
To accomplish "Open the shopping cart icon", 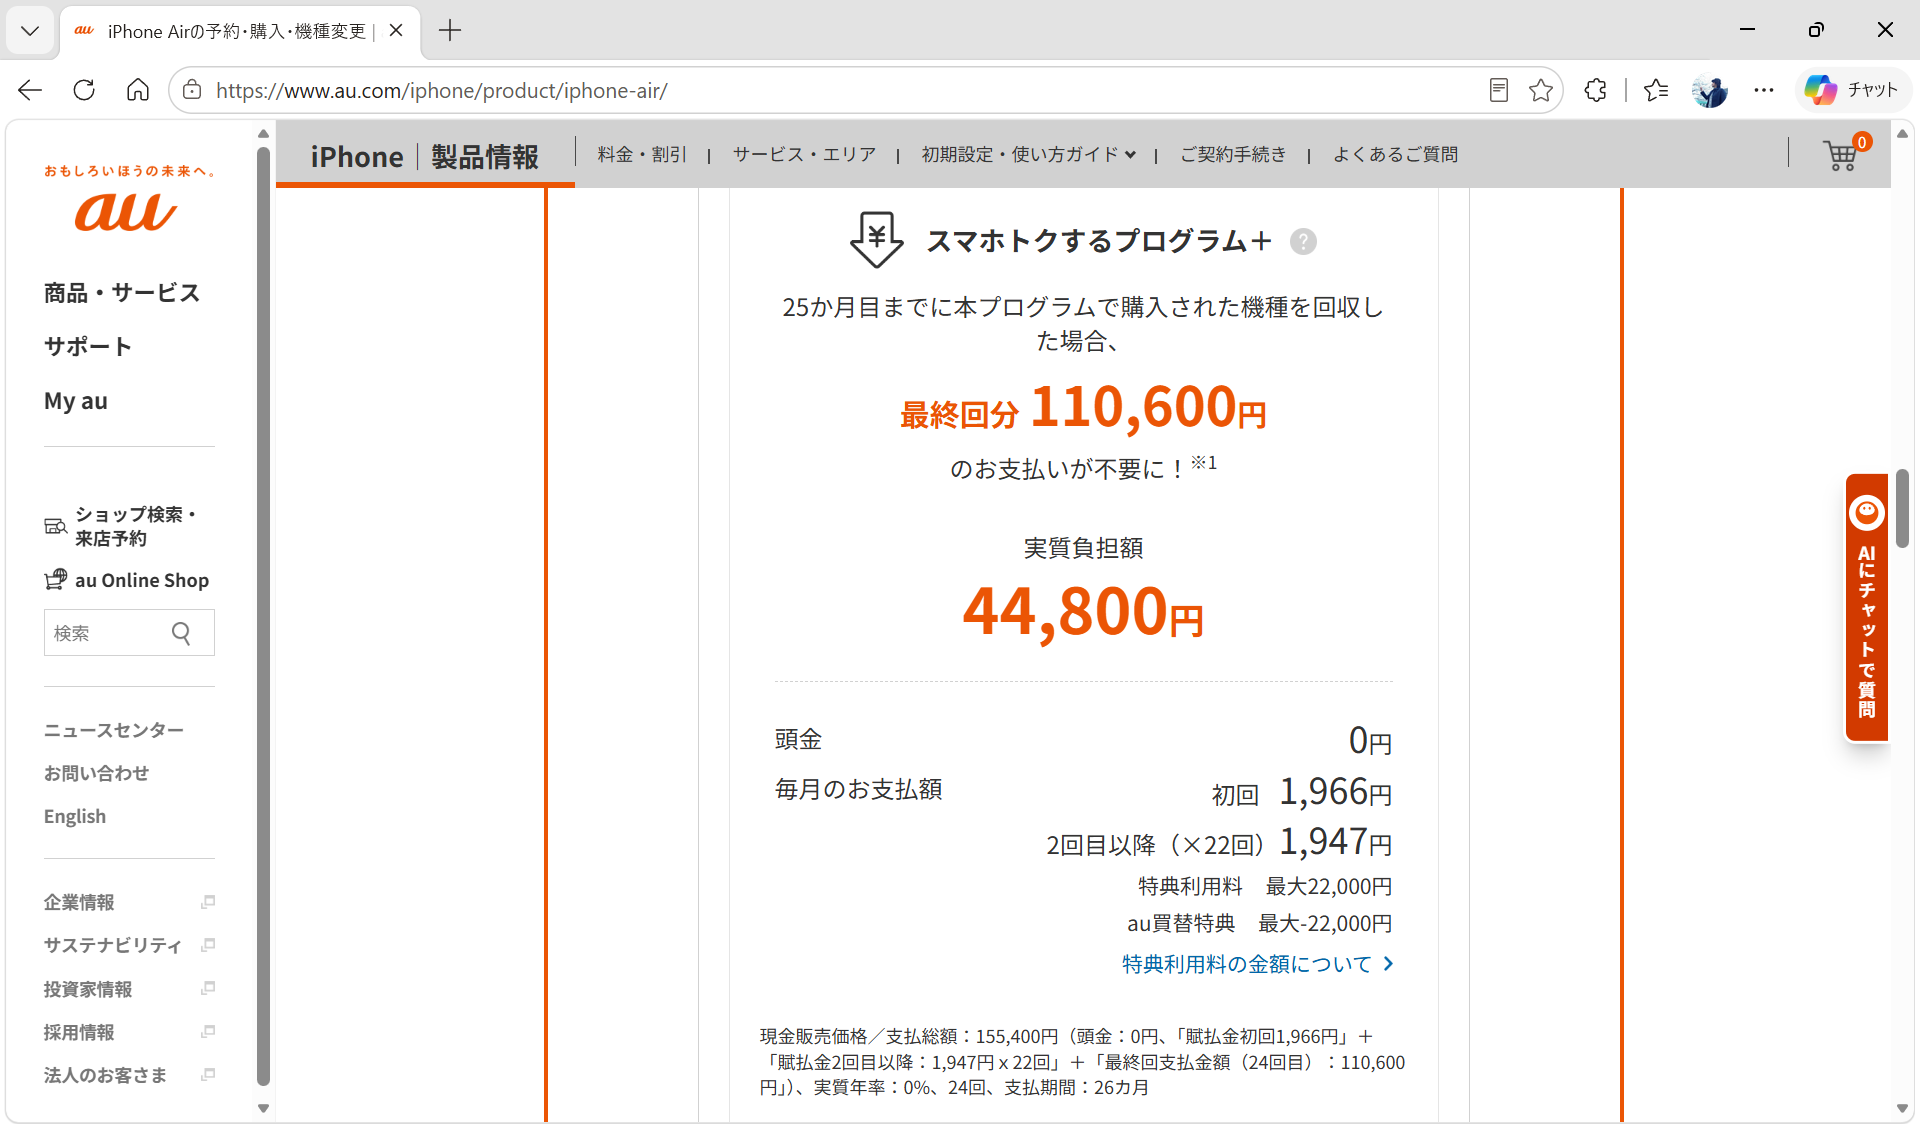I will (1841, 155).
